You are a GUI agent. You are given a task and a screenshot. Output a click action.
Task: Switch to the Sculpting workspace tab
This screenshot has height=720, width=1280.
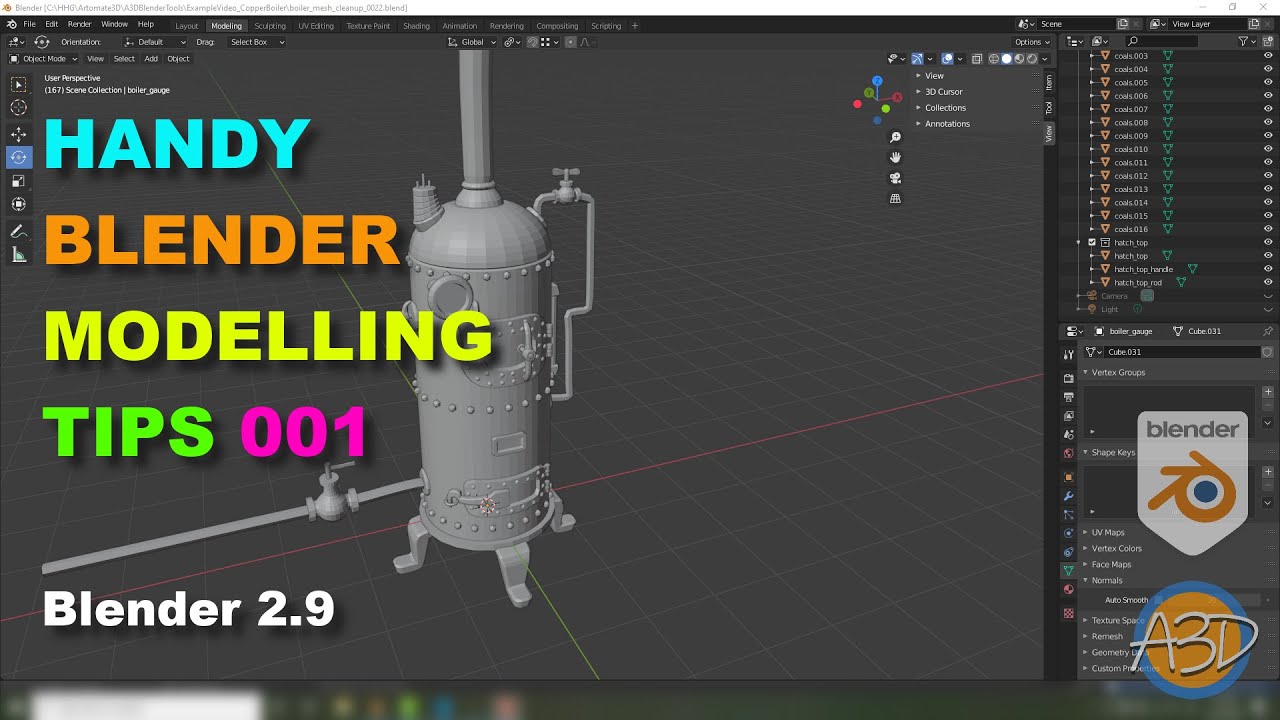tap(270, 26)
